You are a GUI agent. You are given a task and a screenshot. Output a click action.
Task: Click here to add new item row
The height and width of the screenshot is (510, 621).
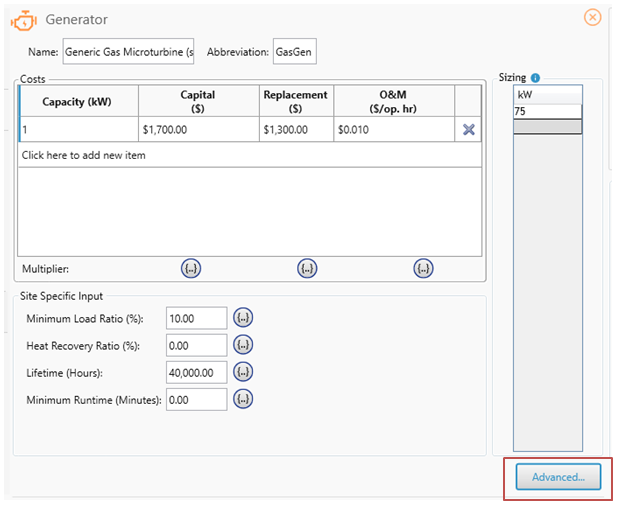[84, 155]
